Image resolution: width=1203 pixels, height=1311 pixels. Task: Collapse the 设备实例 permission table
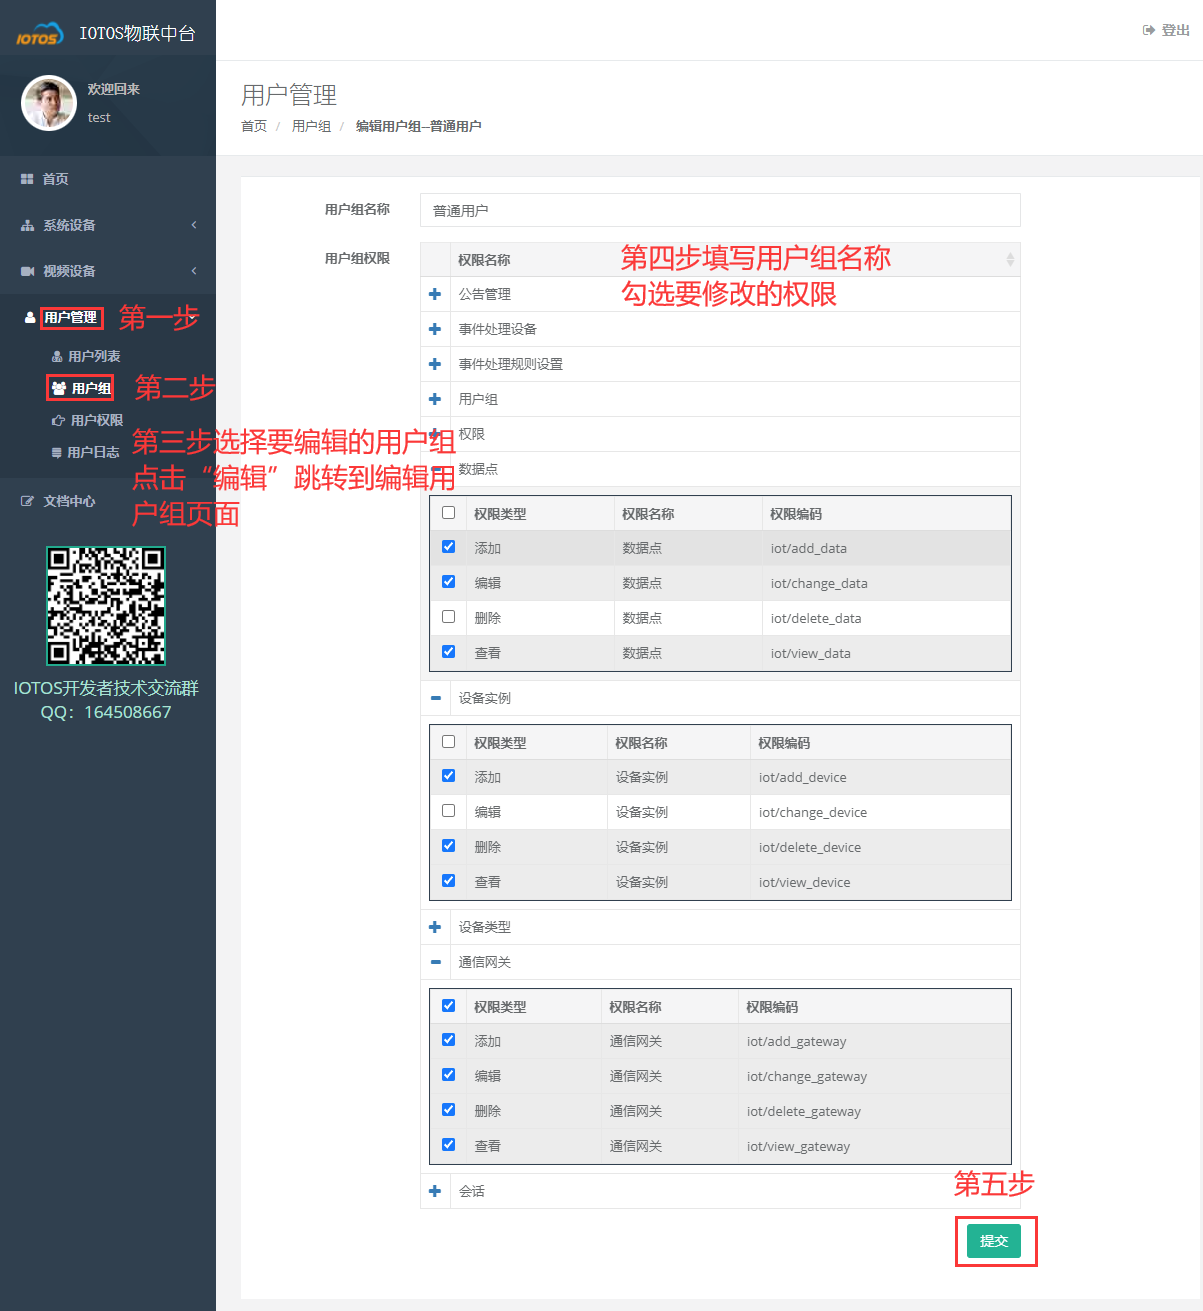point(435,697)
